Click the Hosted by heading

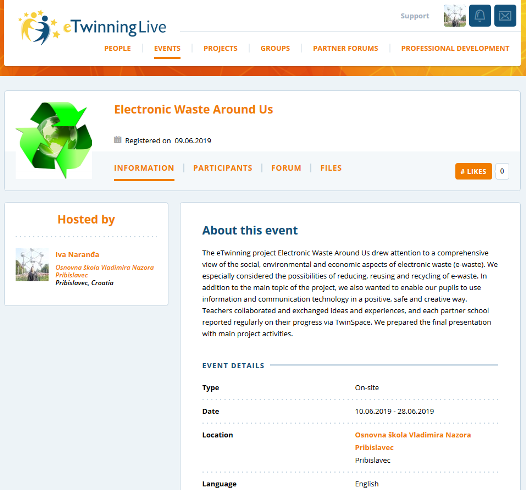[86, 220]
